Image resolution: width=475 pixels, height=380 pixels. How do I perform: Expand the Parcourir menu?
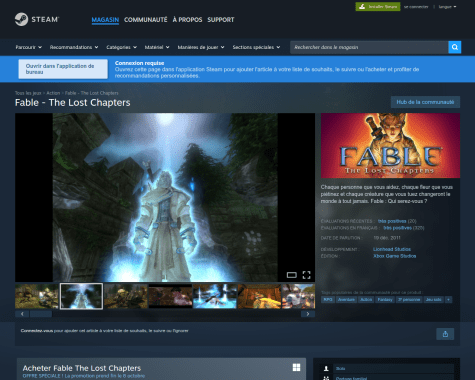pyautogui.click(x=29, y=47)
